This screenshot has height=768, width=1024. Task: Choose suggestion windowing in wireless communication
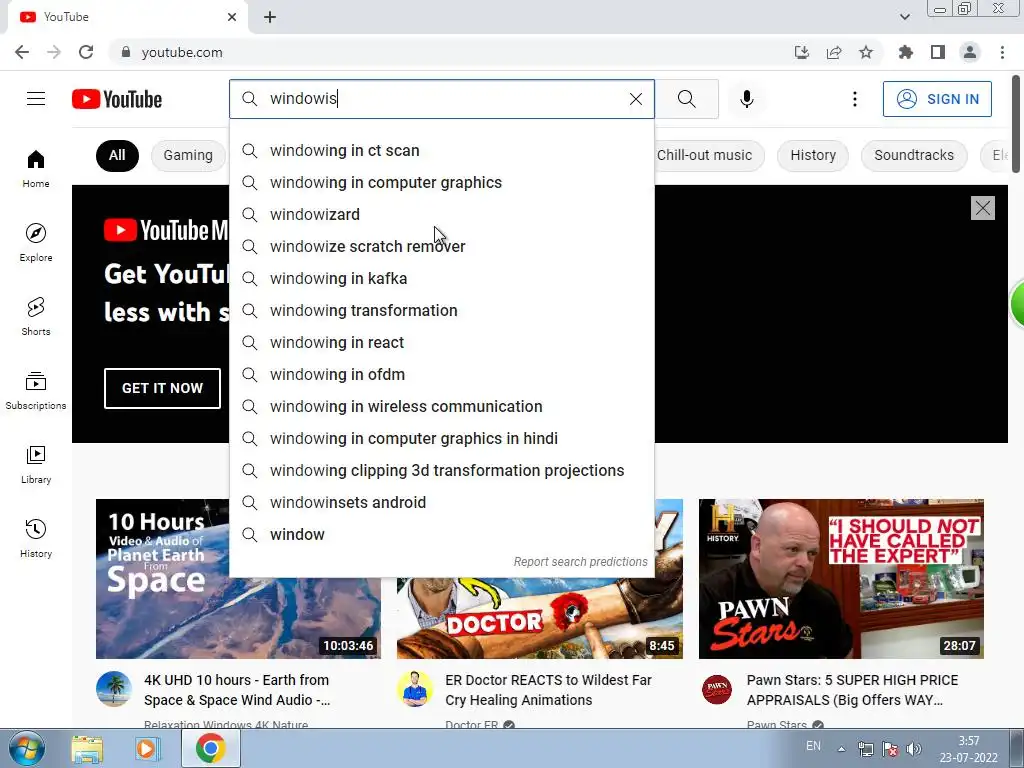441,406
